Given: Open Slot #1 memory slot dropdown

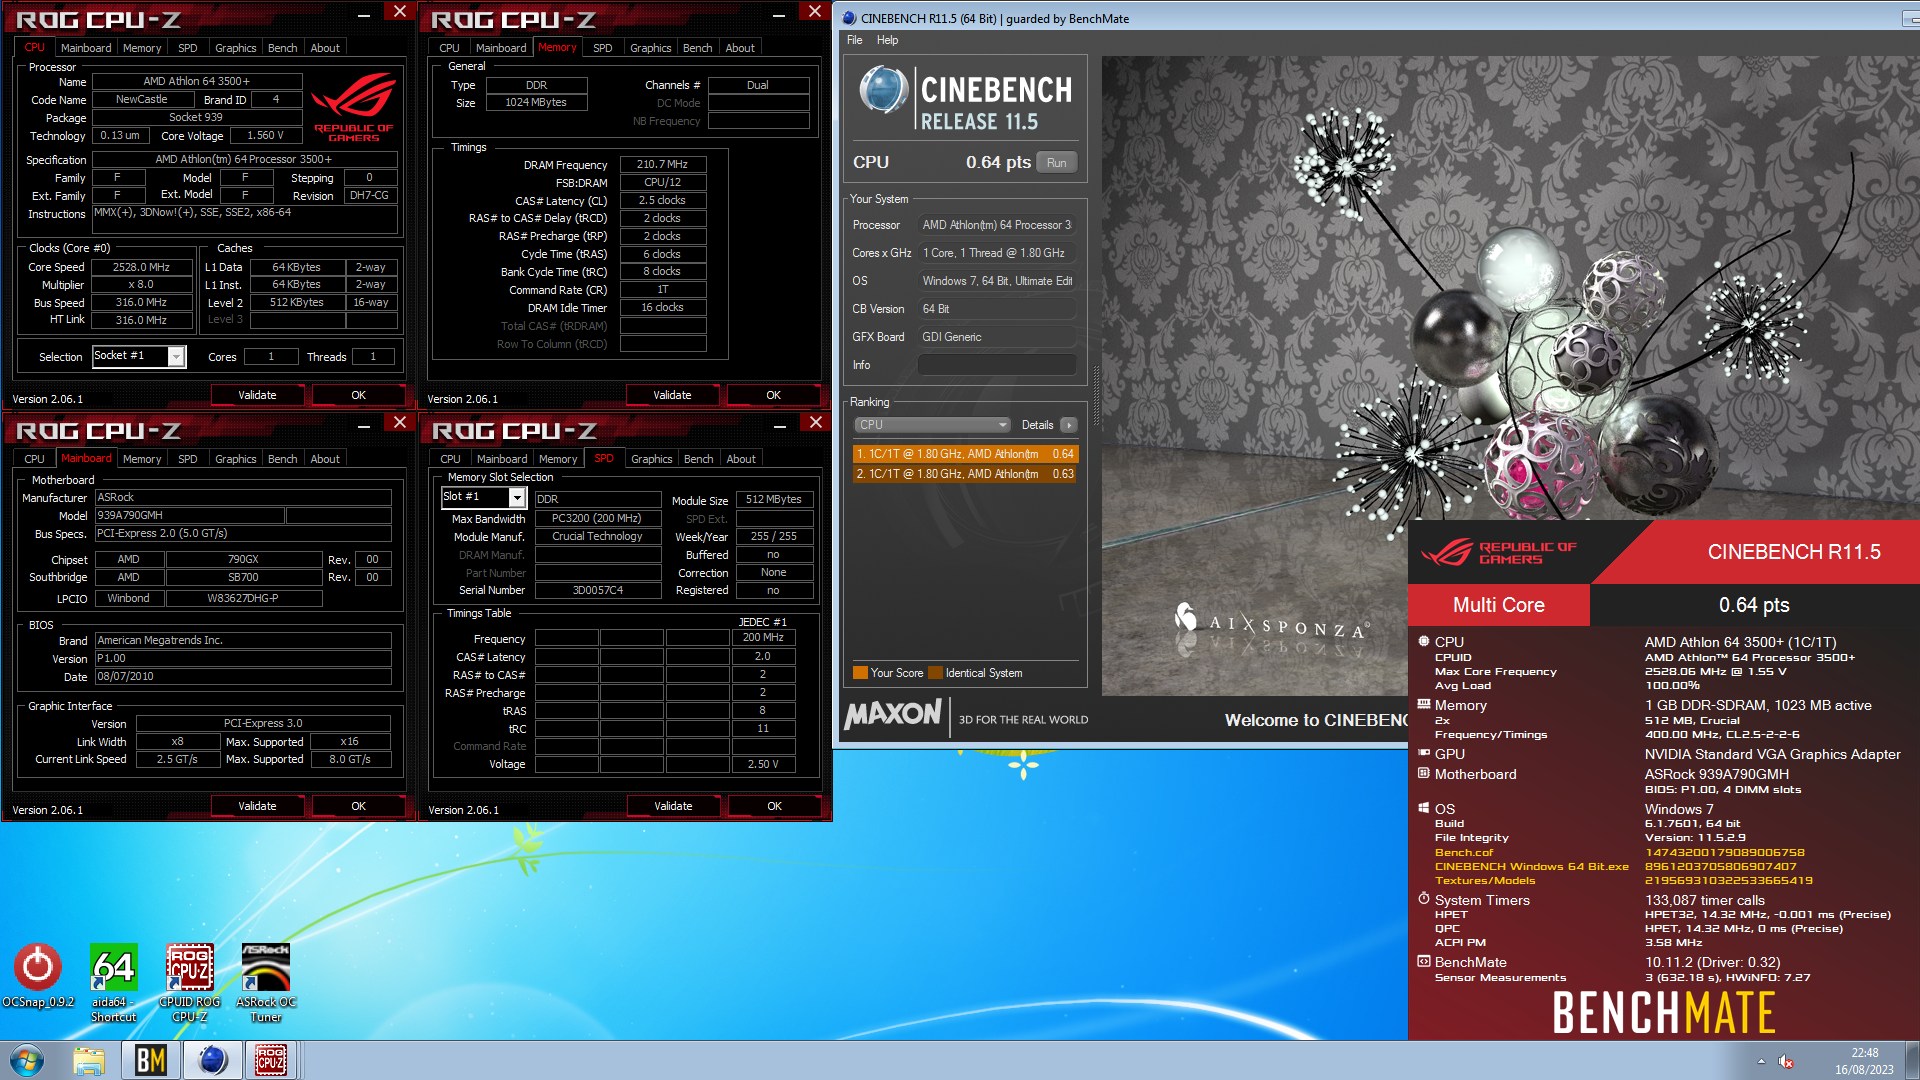Looking at the screenshot, I should click(483, 497).
